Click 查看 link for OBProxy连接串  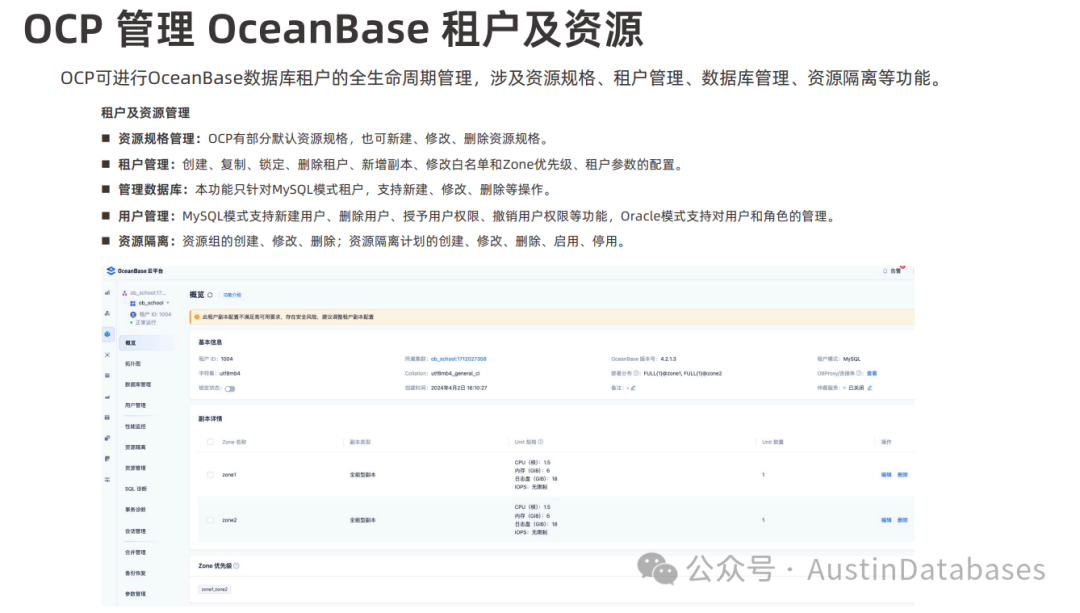(x=872, y=373)
